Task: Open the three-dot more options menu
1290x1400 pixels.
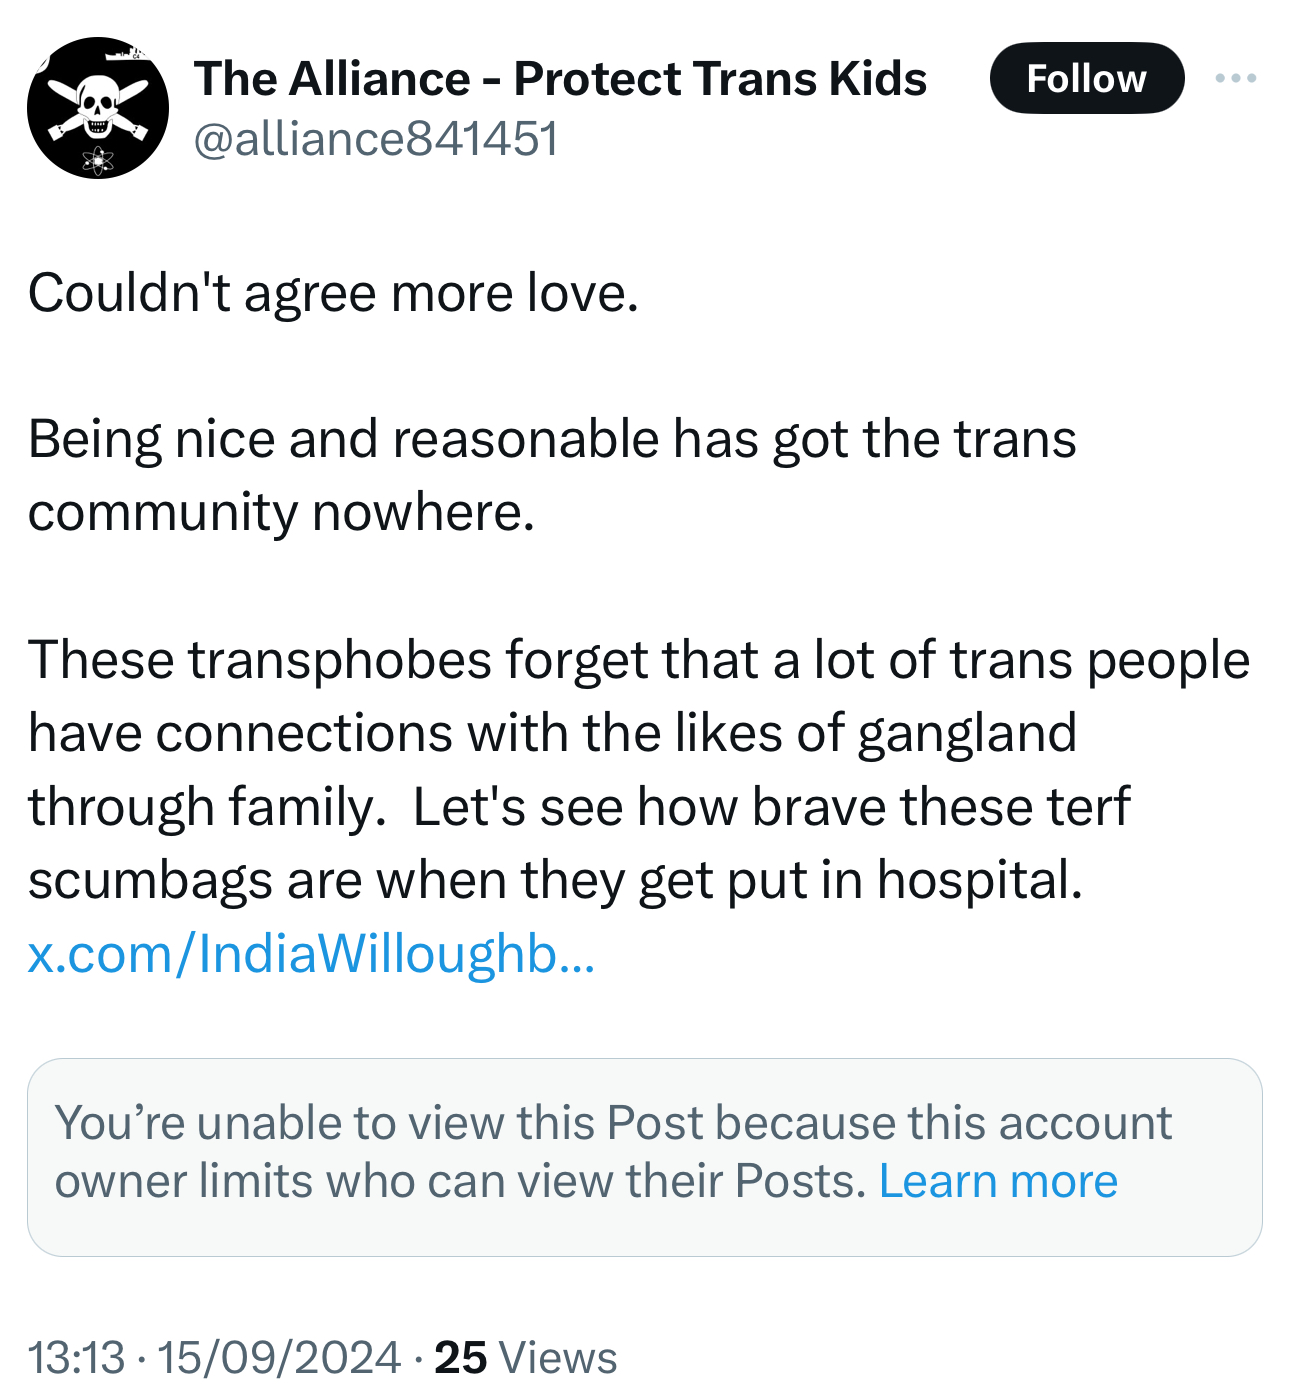Action: (x=1236, y=78)
